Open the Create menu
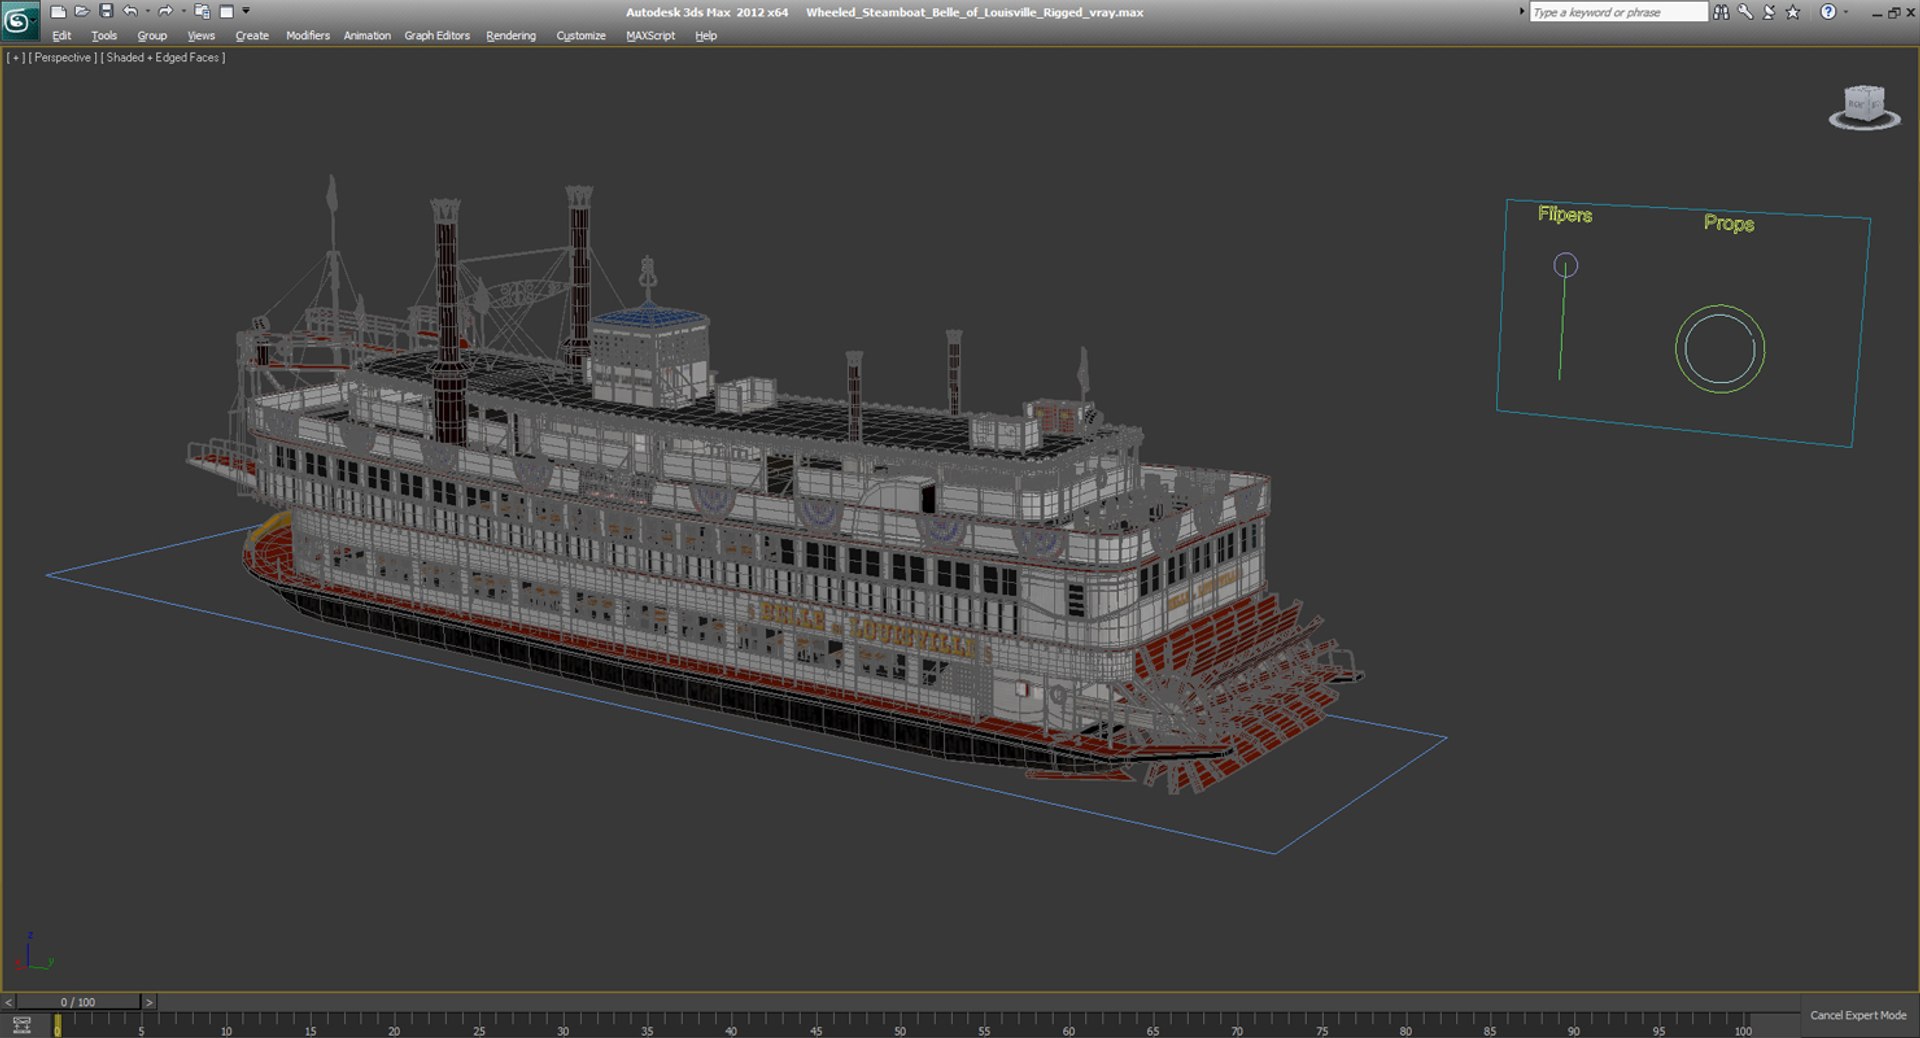1920x1038 pixels. click(252, 36)
